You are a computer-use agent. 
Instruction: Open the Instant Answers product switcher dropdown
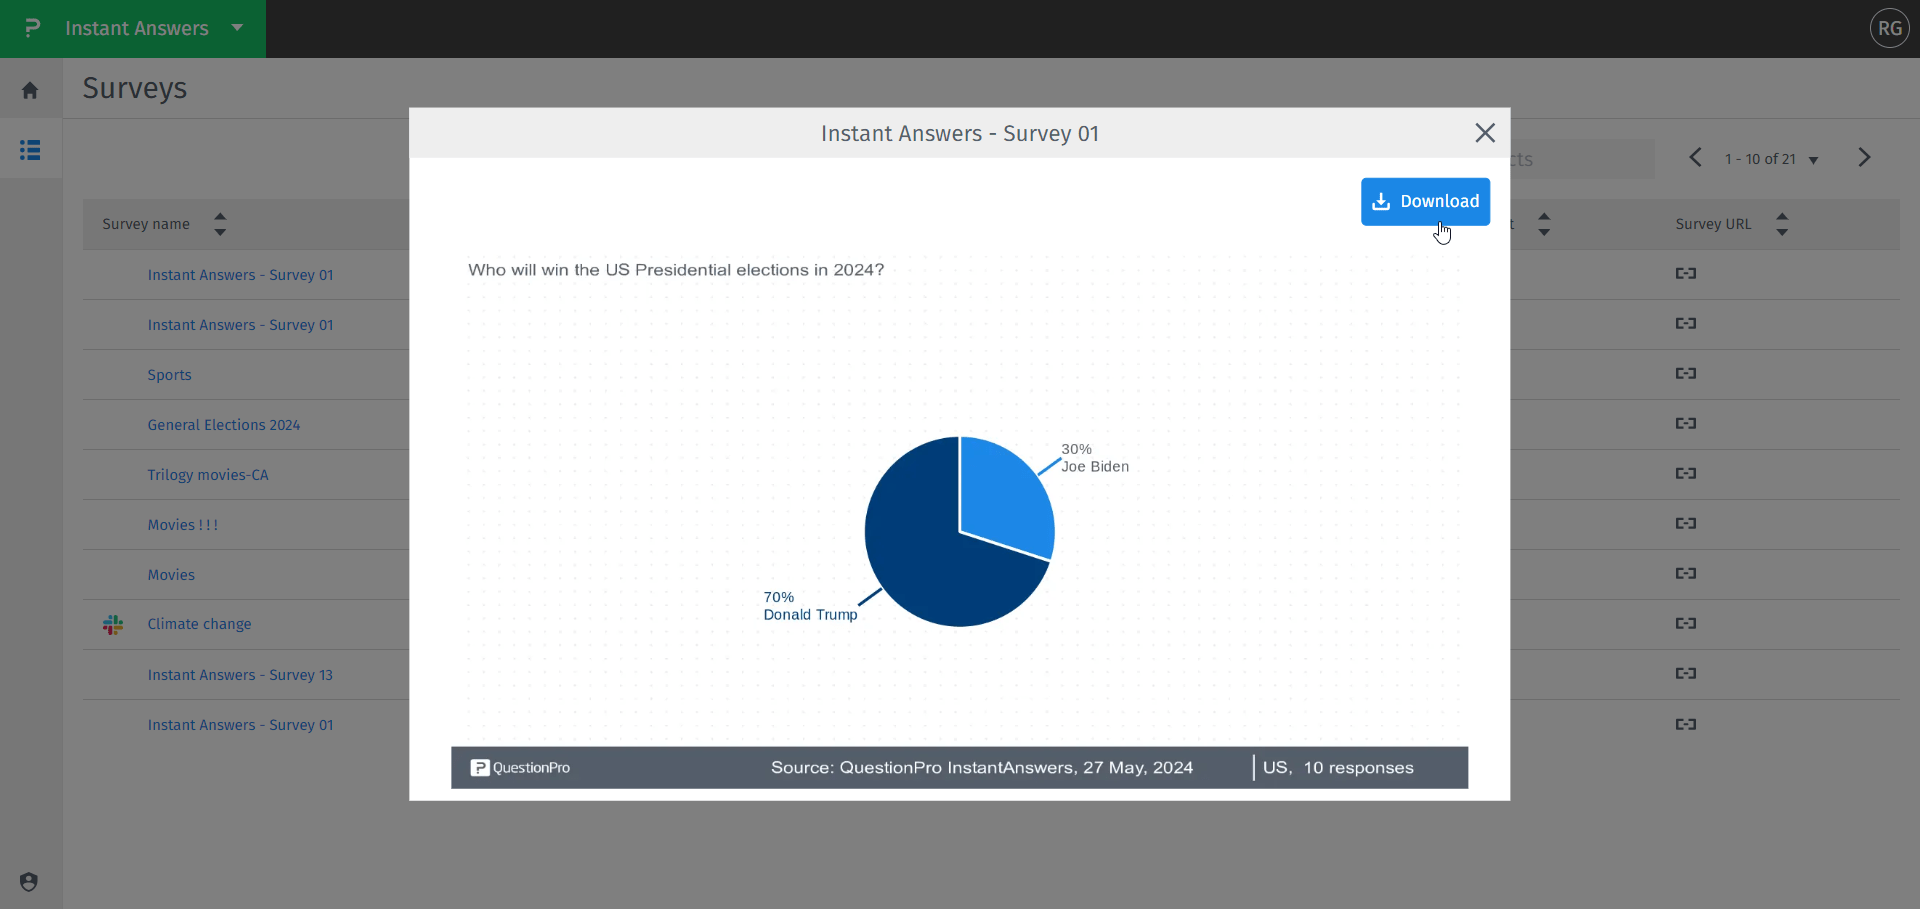coord(237,28)
